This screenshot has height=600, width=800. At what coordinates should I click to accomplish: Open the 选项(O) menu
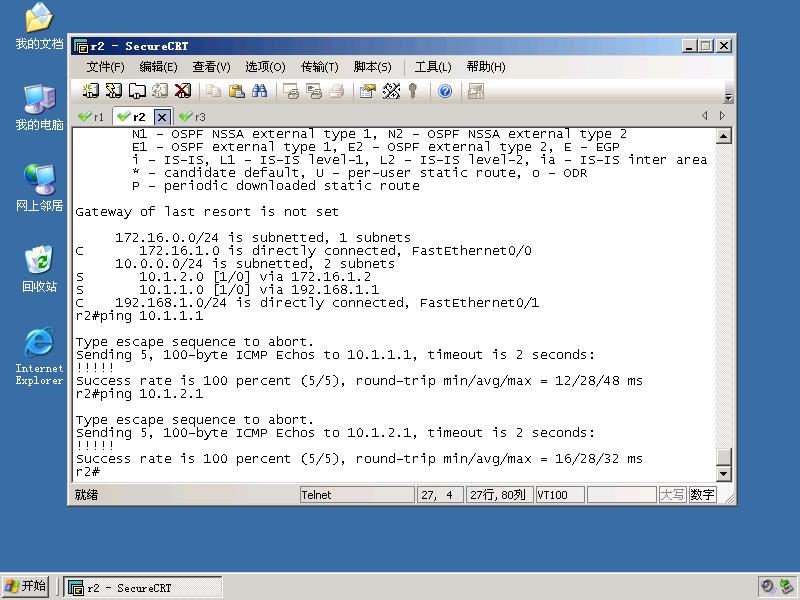point(265,67)
